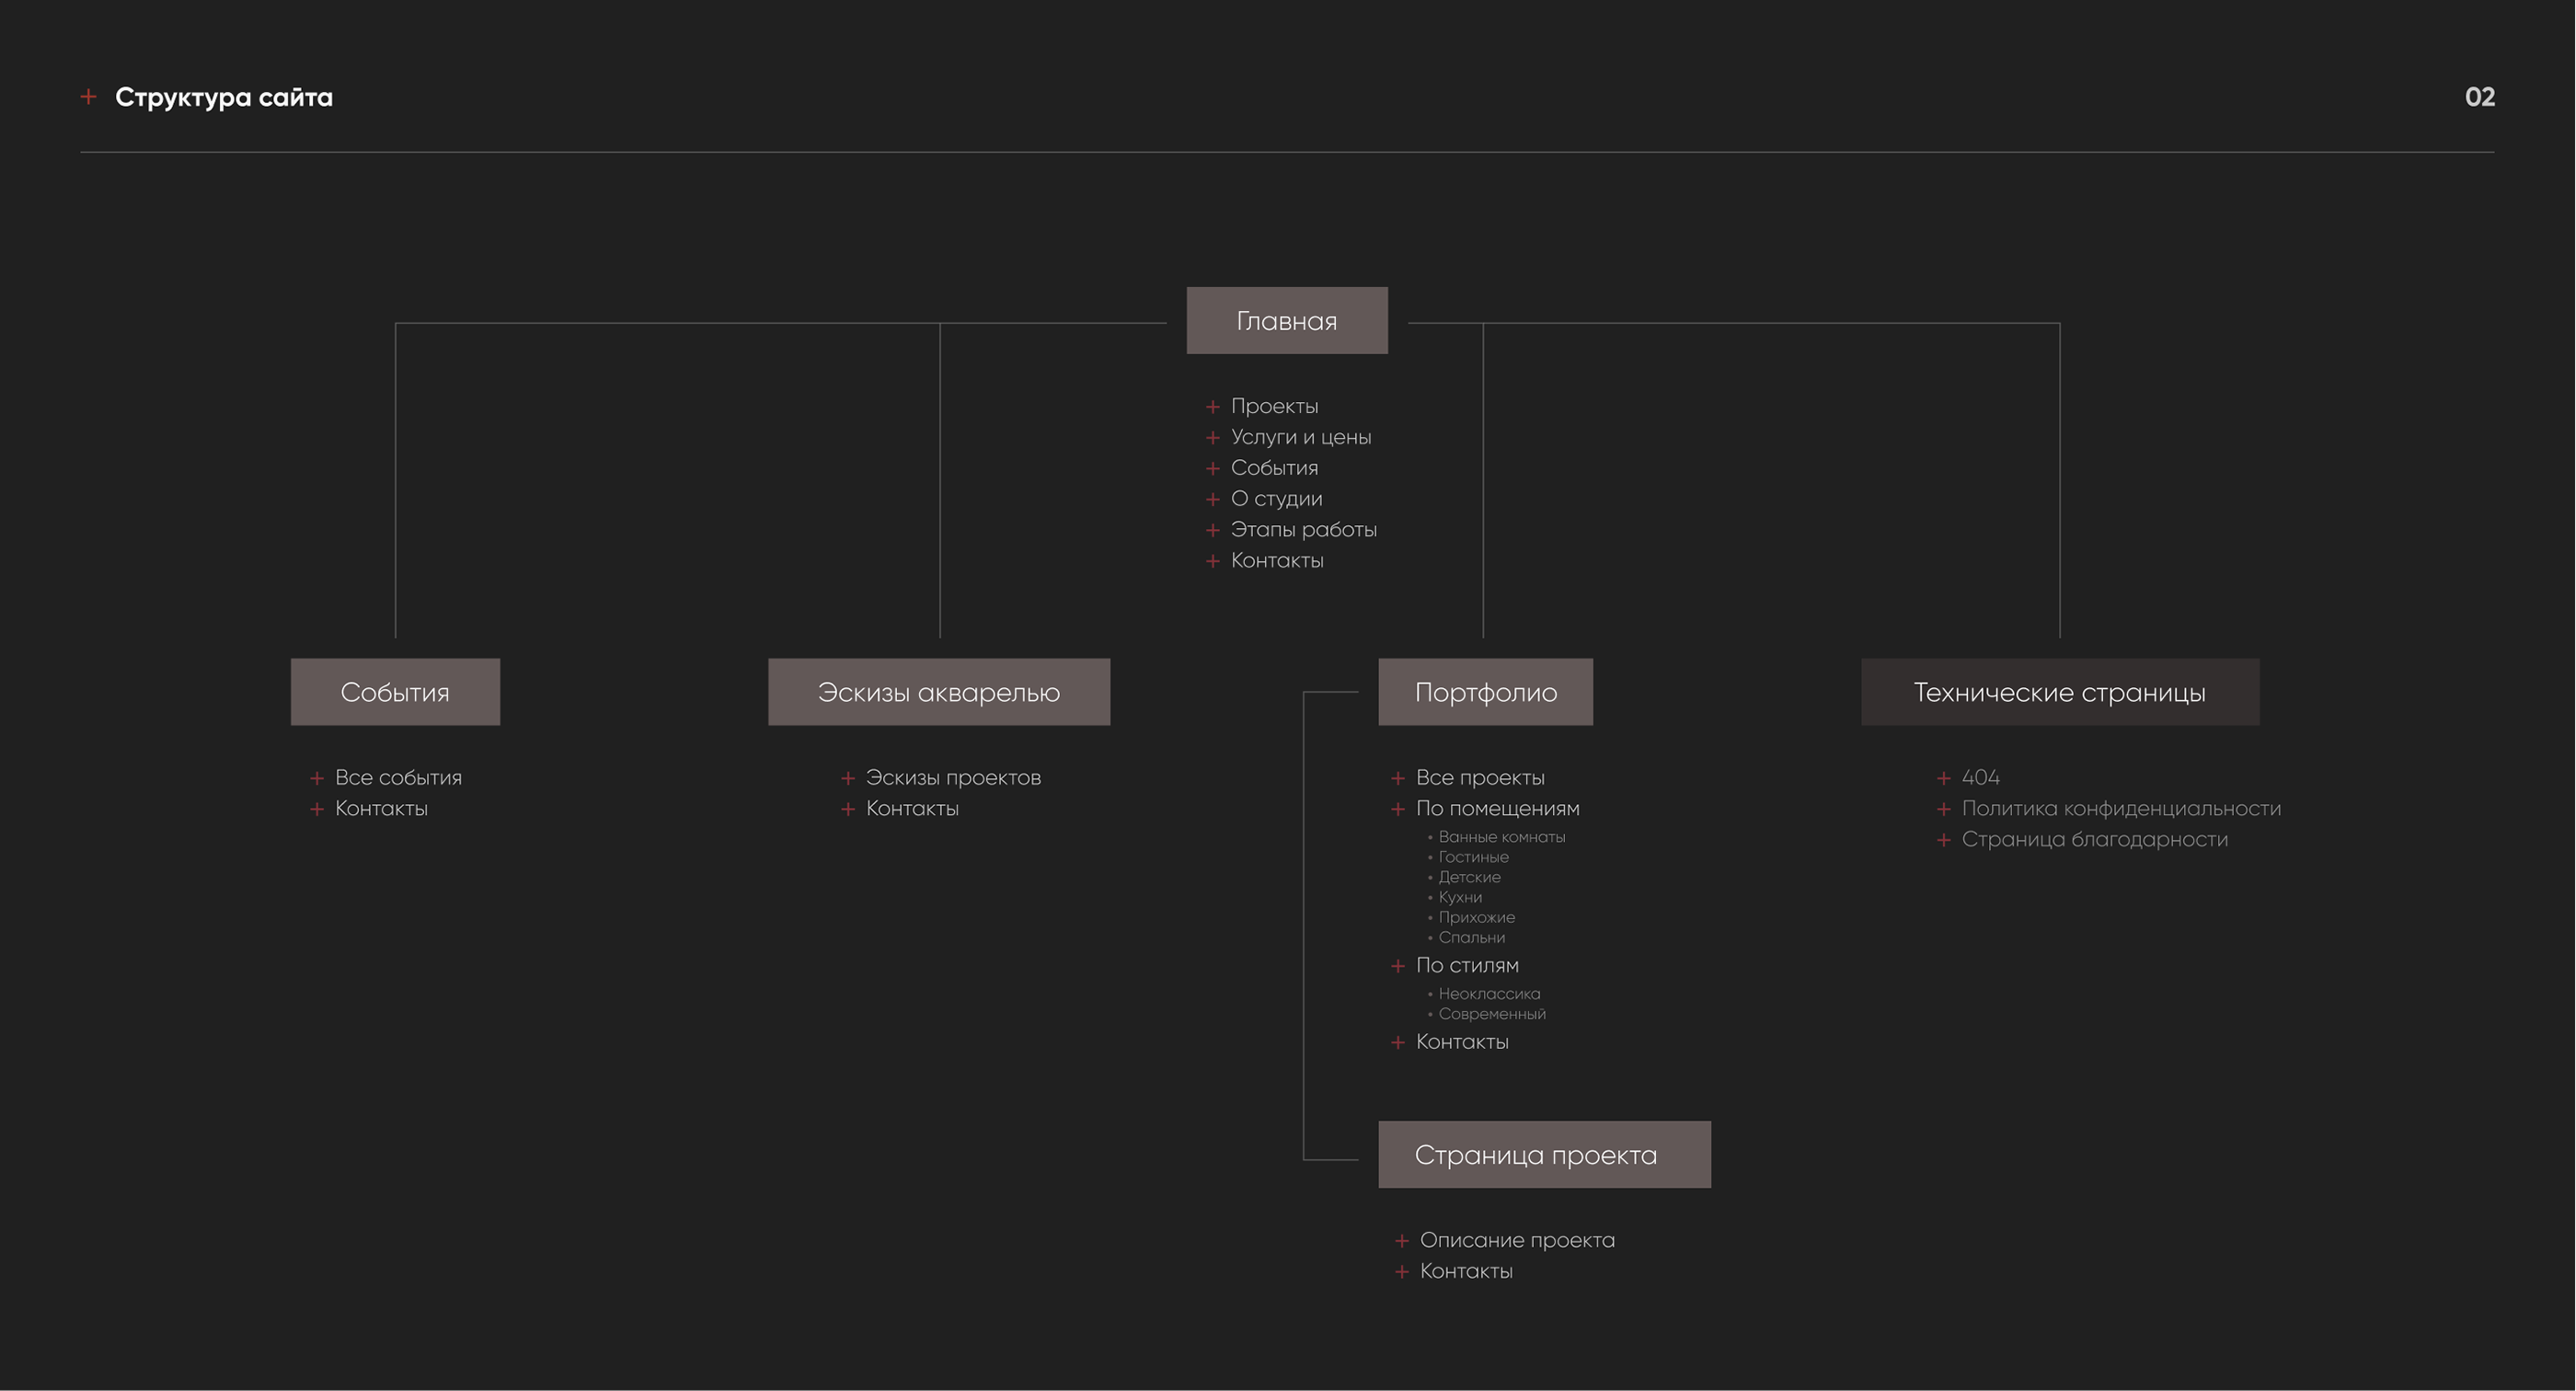2576x1391 pixels.
Task: Click the red plus beside Структура сайта
Action: click(x=88, y=97)
